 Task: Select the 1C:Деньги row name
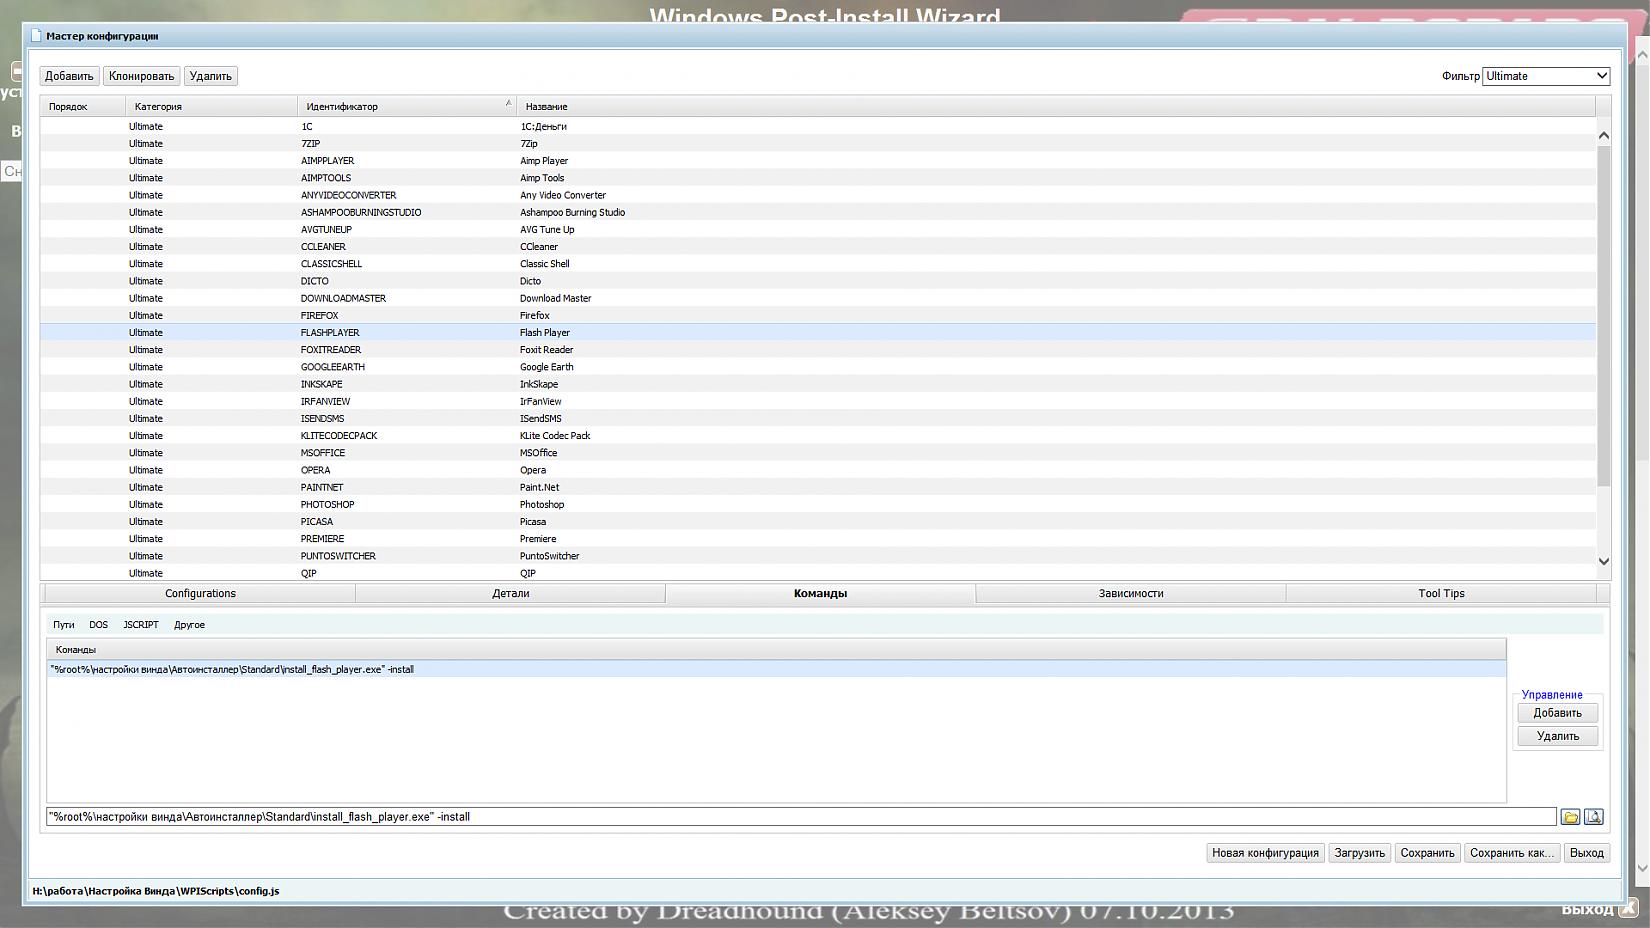[x=543, y=127]
